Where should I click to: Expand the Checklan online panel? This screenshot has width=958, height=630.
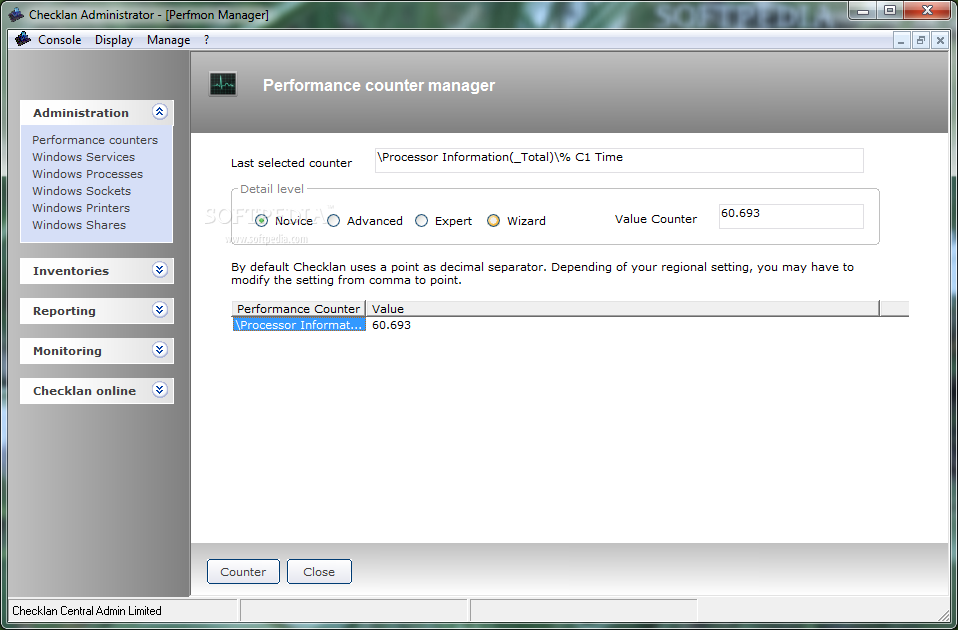point(159,390)
